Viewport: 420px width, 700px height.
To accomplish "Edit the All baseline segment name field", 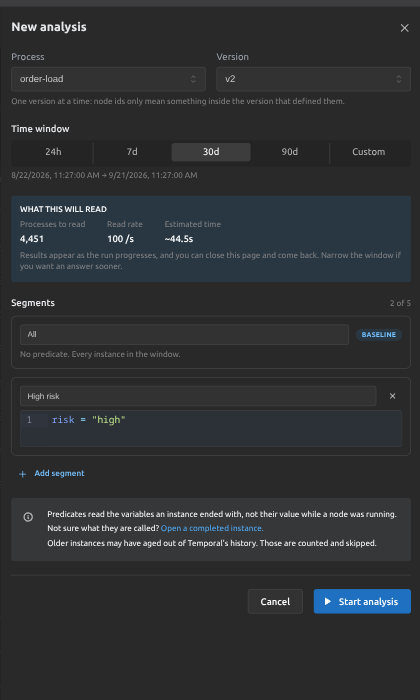I will coord(184,334).
